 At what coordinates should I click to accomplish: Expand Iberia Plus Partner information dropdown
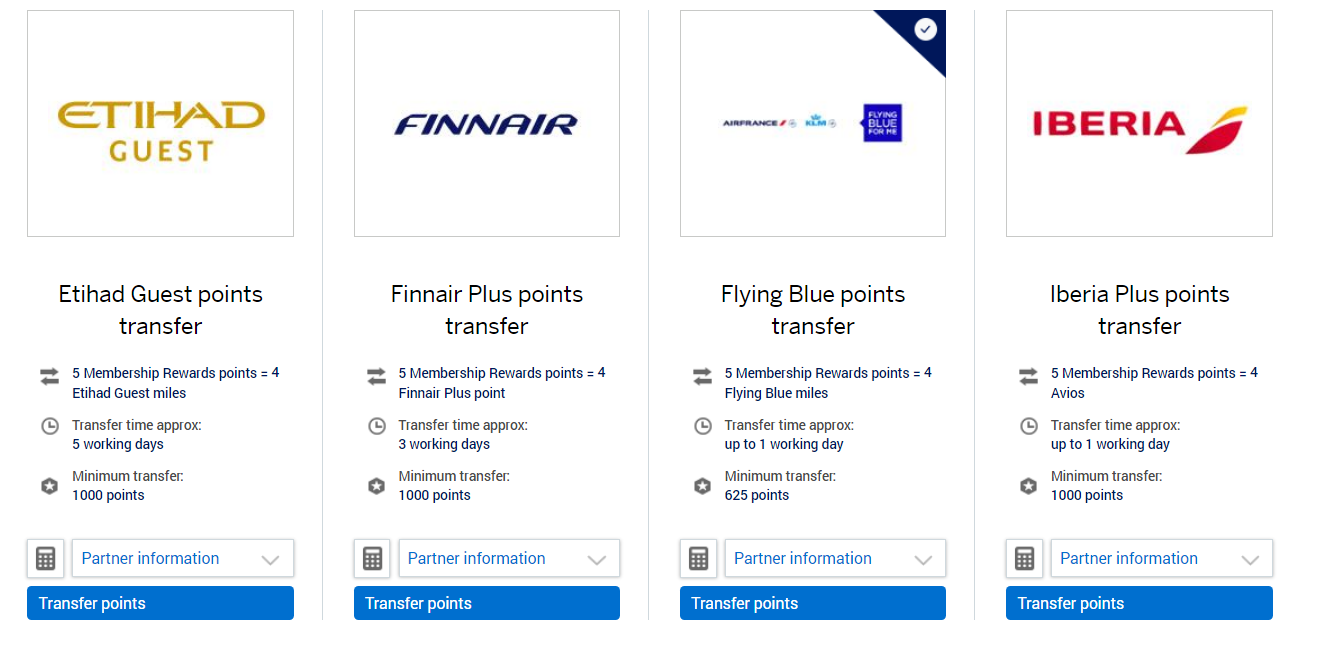click(1160, 558)
